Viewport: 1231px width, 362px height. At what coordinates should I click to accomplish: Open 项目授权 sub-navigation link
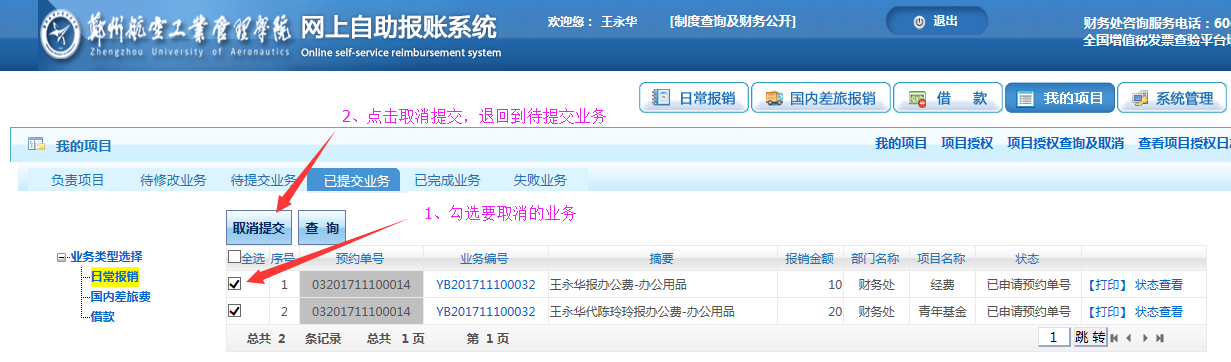(x=967, y=143)
